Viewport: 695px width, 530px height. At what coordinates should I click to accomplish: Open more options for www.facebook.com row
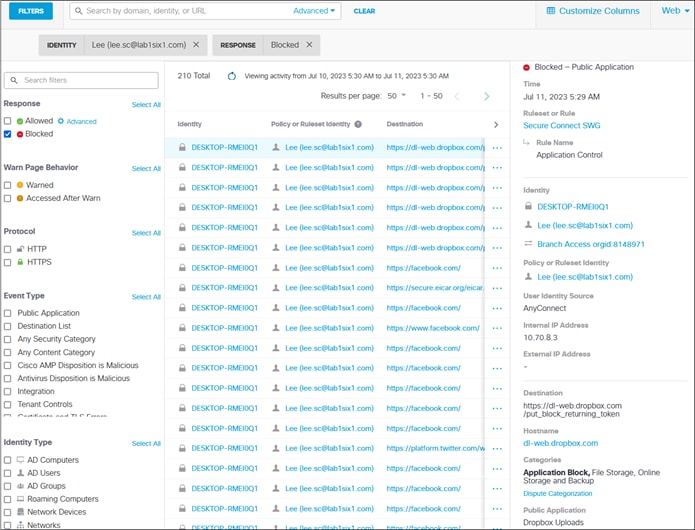coord(497,328)
